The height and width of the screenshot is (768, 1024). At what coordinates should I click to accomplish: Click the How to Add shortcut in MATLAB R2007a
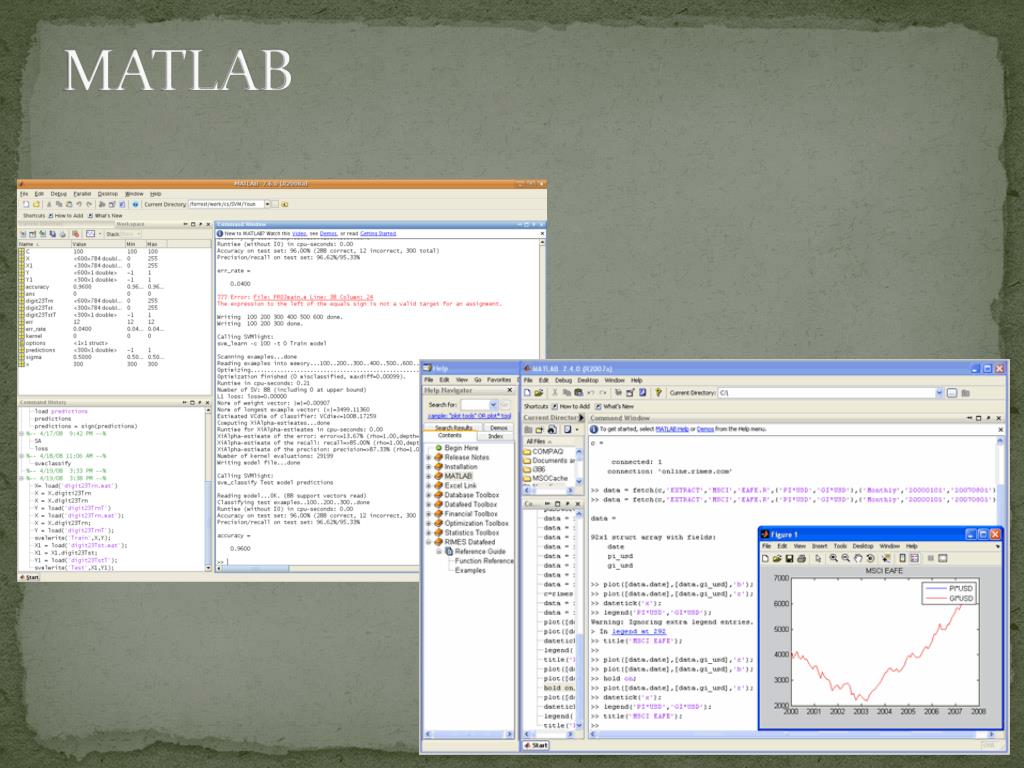pyautogui.click(x=570, y=406)
